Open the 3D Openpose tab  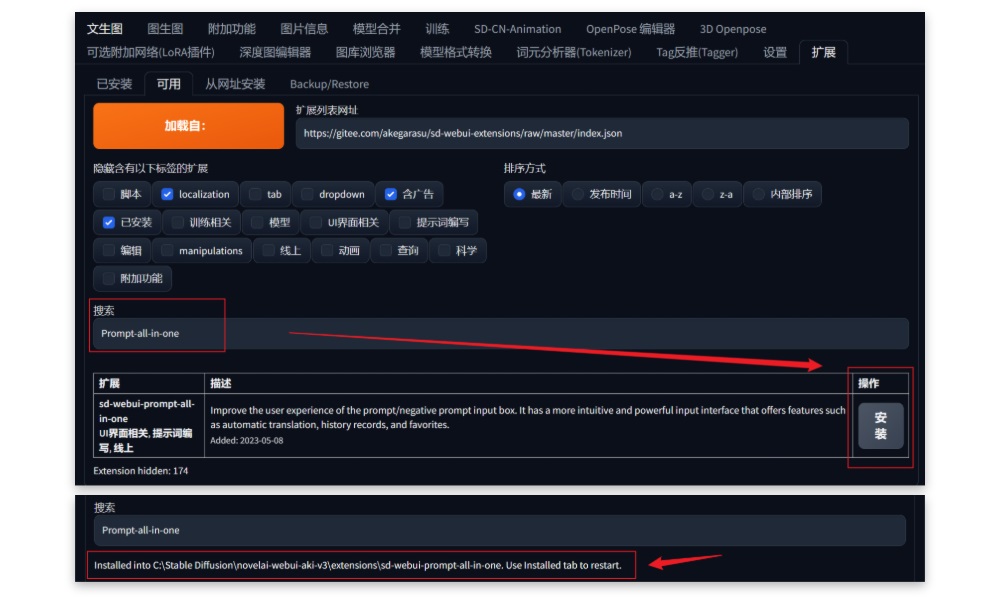[x=733, y=29]
